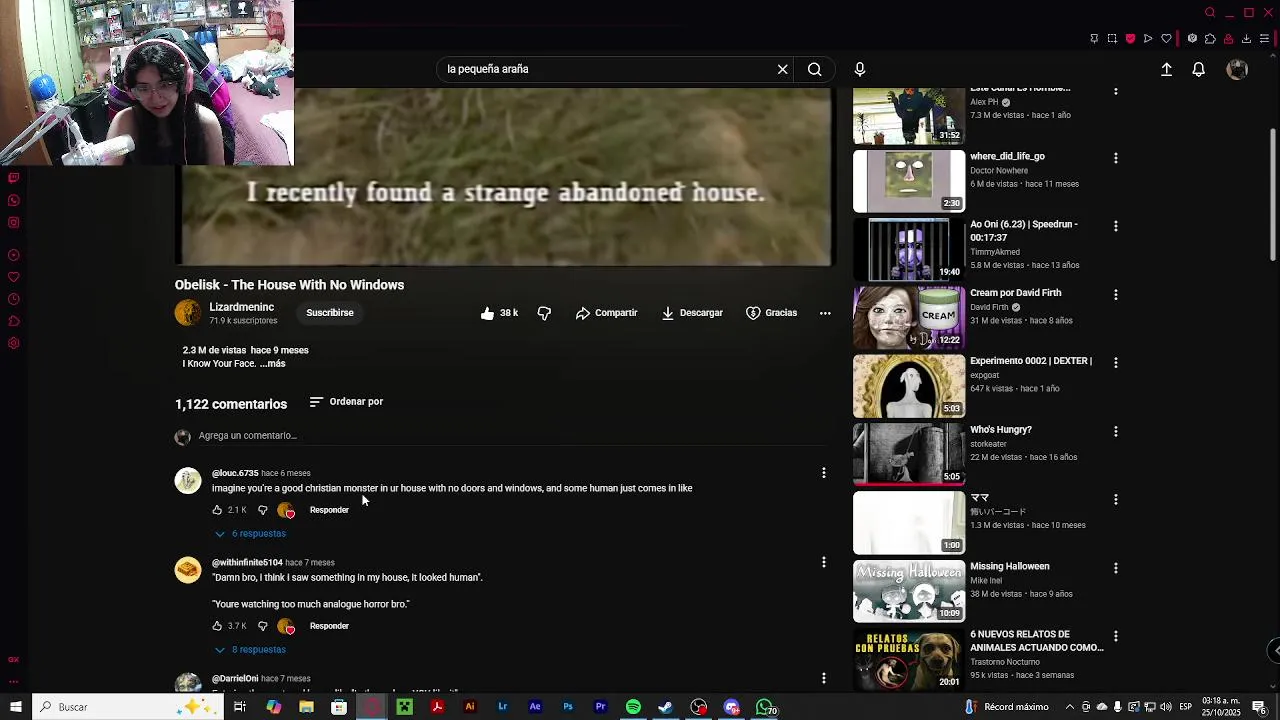Open browser downloads icon
This screenshot has width=1280, height=720.
[x=1246, y=39]
